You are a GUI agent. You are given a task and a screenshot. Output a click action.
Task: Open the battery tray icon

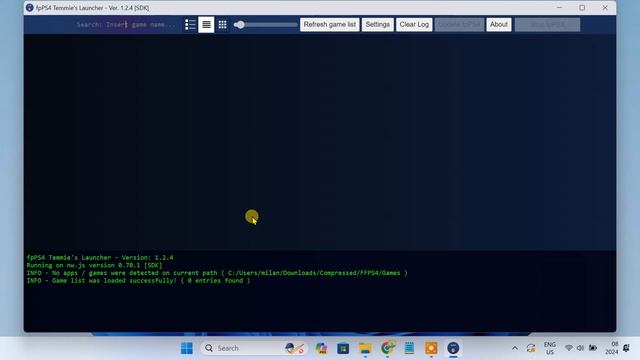coord(593,348)
